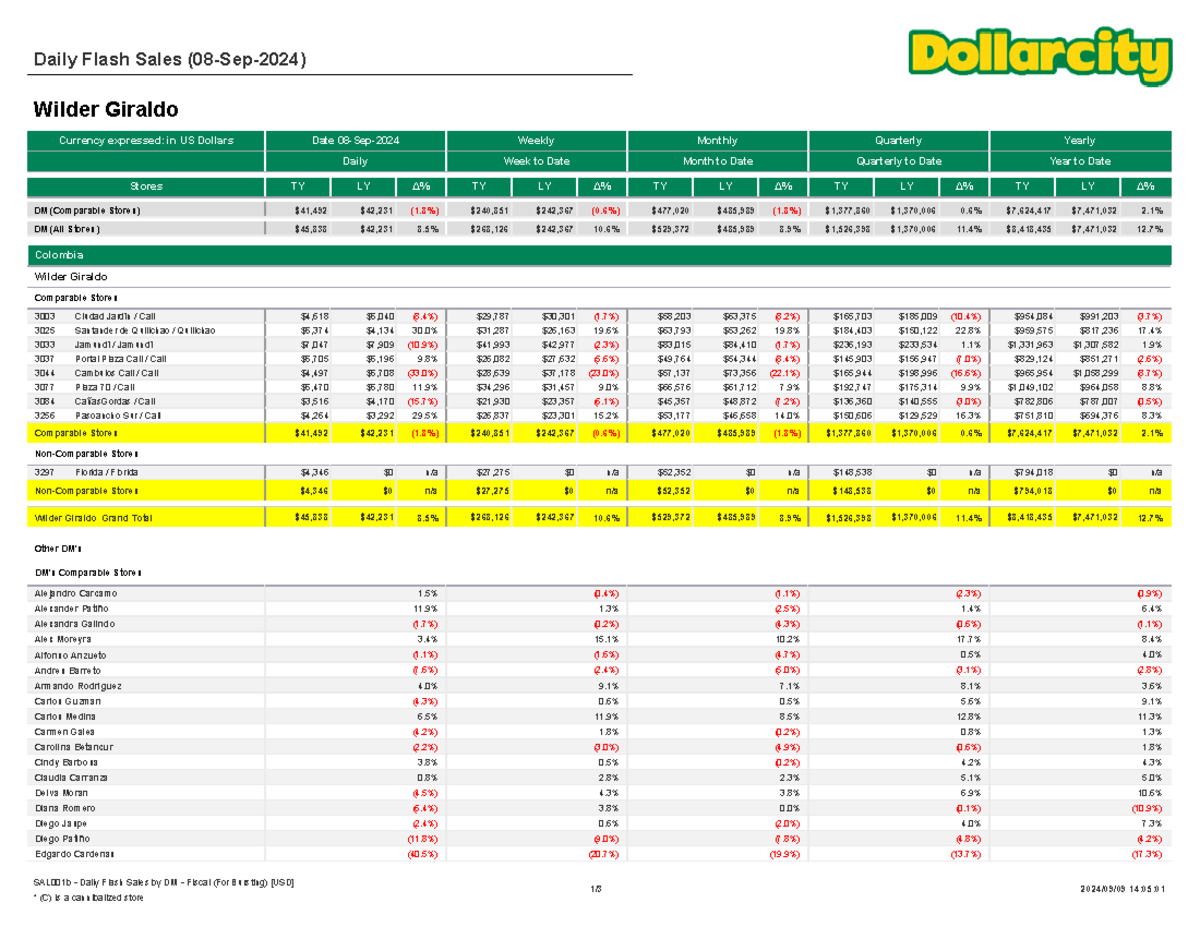Click Edgardo Cardenas' daily (40.5%) value

(425, 853)
